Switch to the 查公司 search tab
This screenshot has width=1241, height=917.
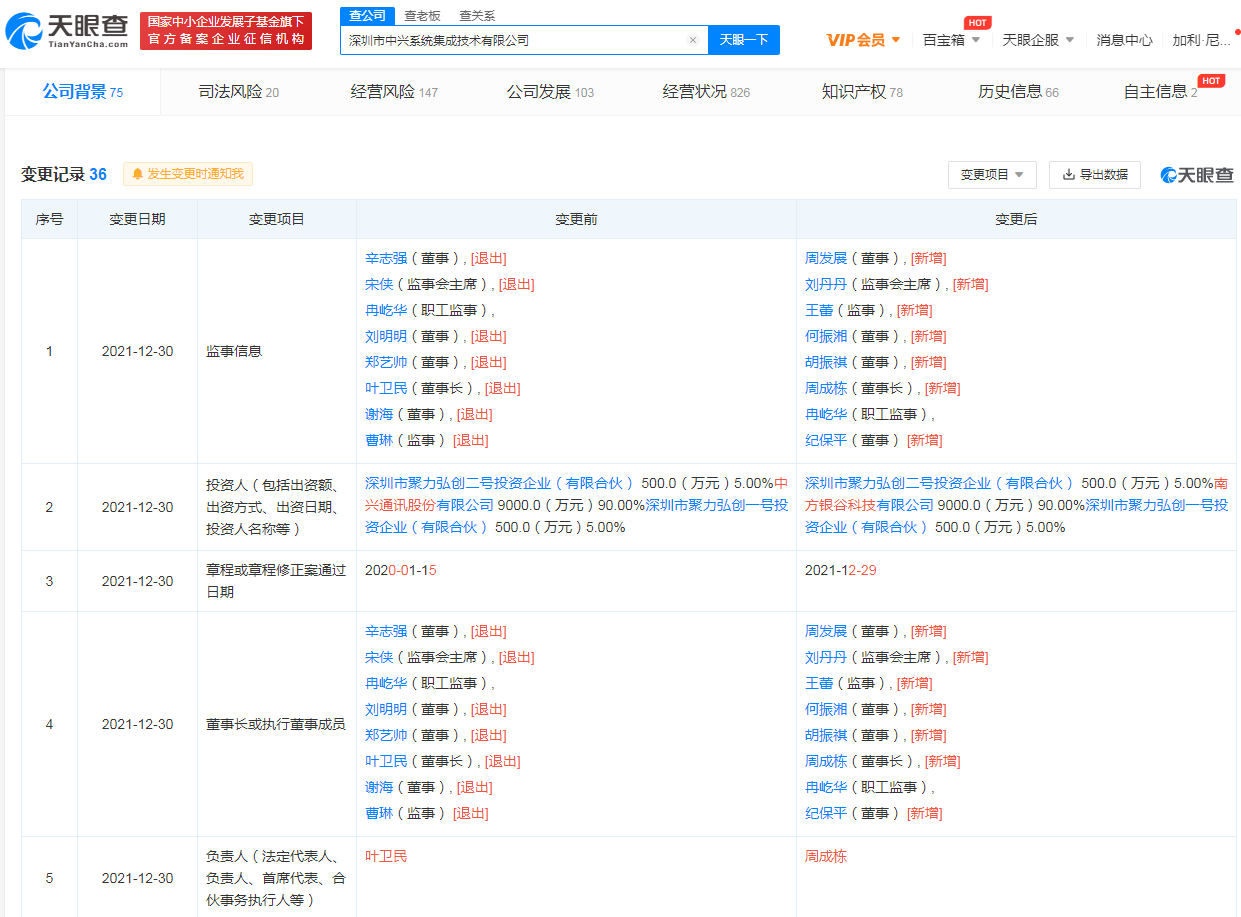pos(367,16)
